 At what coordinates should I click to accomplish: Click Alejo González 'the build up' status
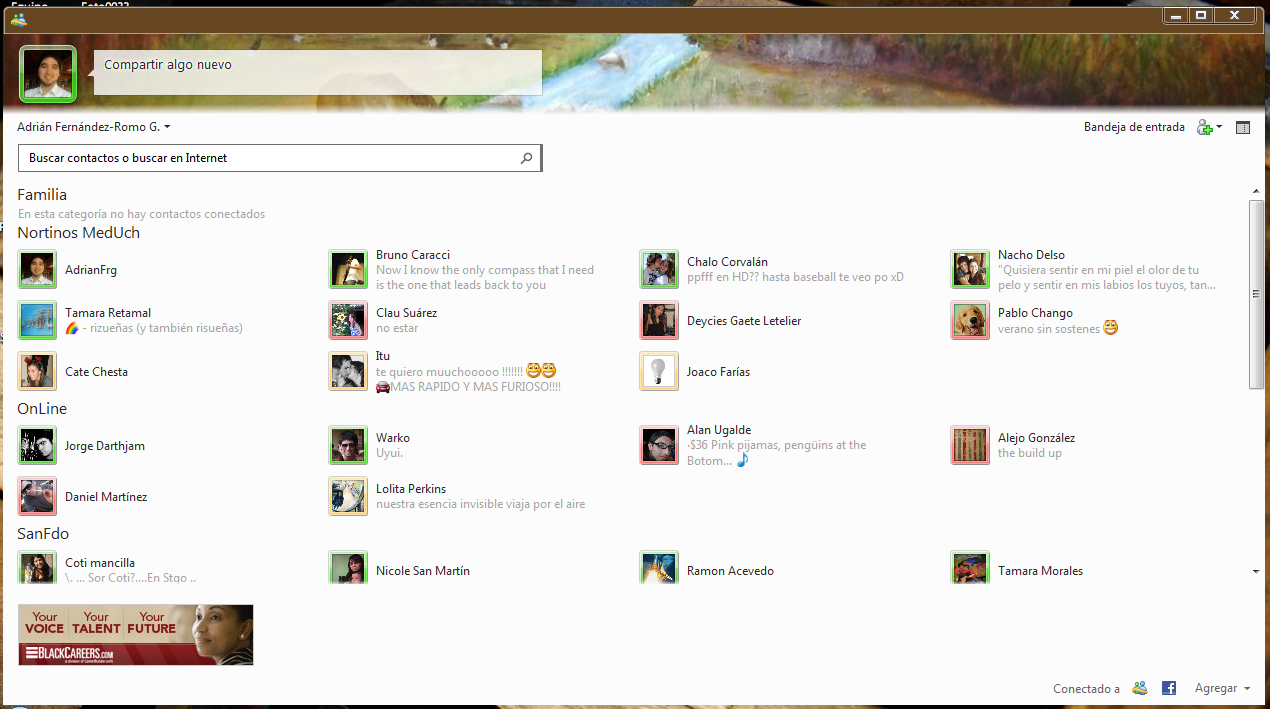[x=1030, y=453]
